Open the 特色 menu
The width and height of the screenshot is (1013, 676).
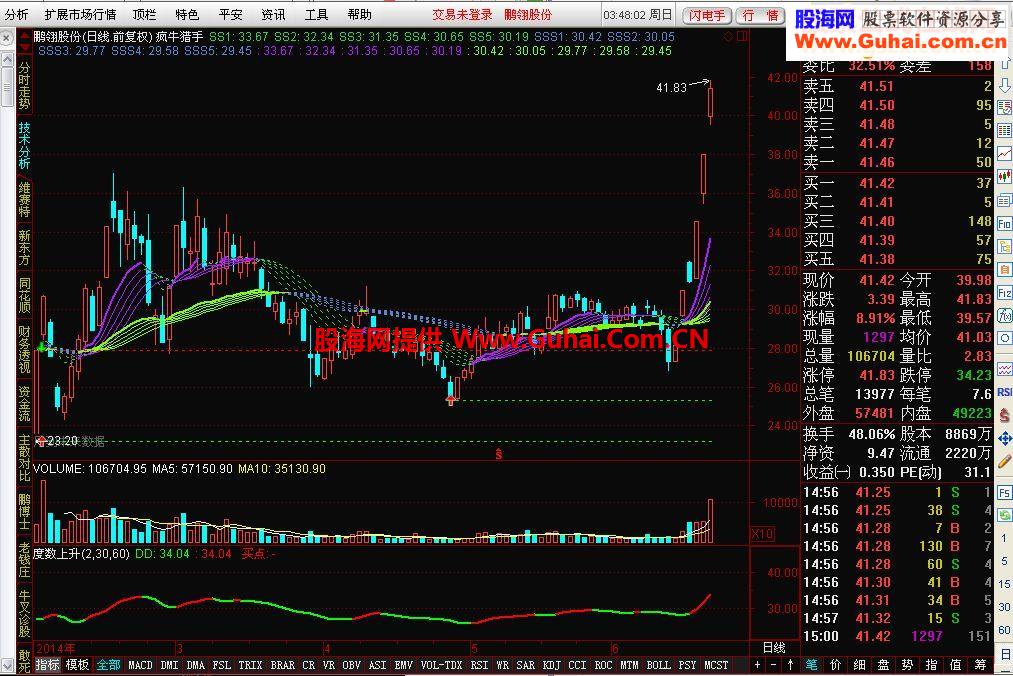pos(187,14)
